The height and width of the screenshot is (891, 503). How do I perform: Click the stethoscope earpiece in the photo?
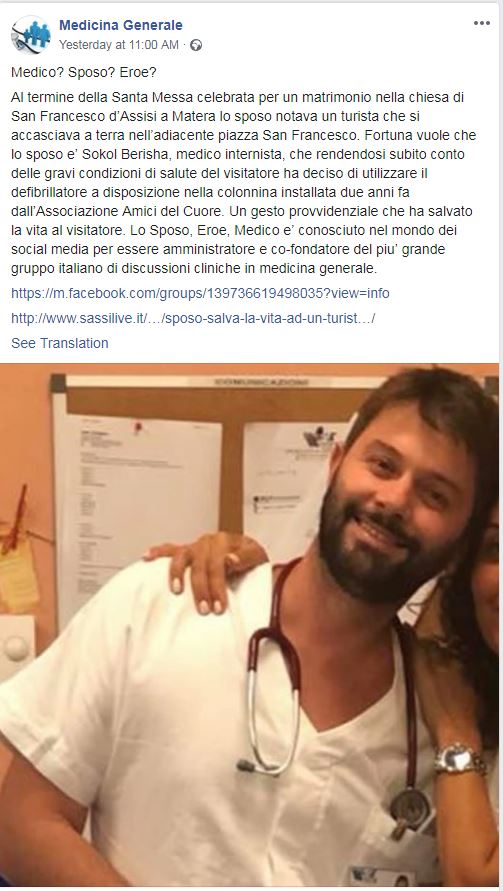click(x=246, y=765)
